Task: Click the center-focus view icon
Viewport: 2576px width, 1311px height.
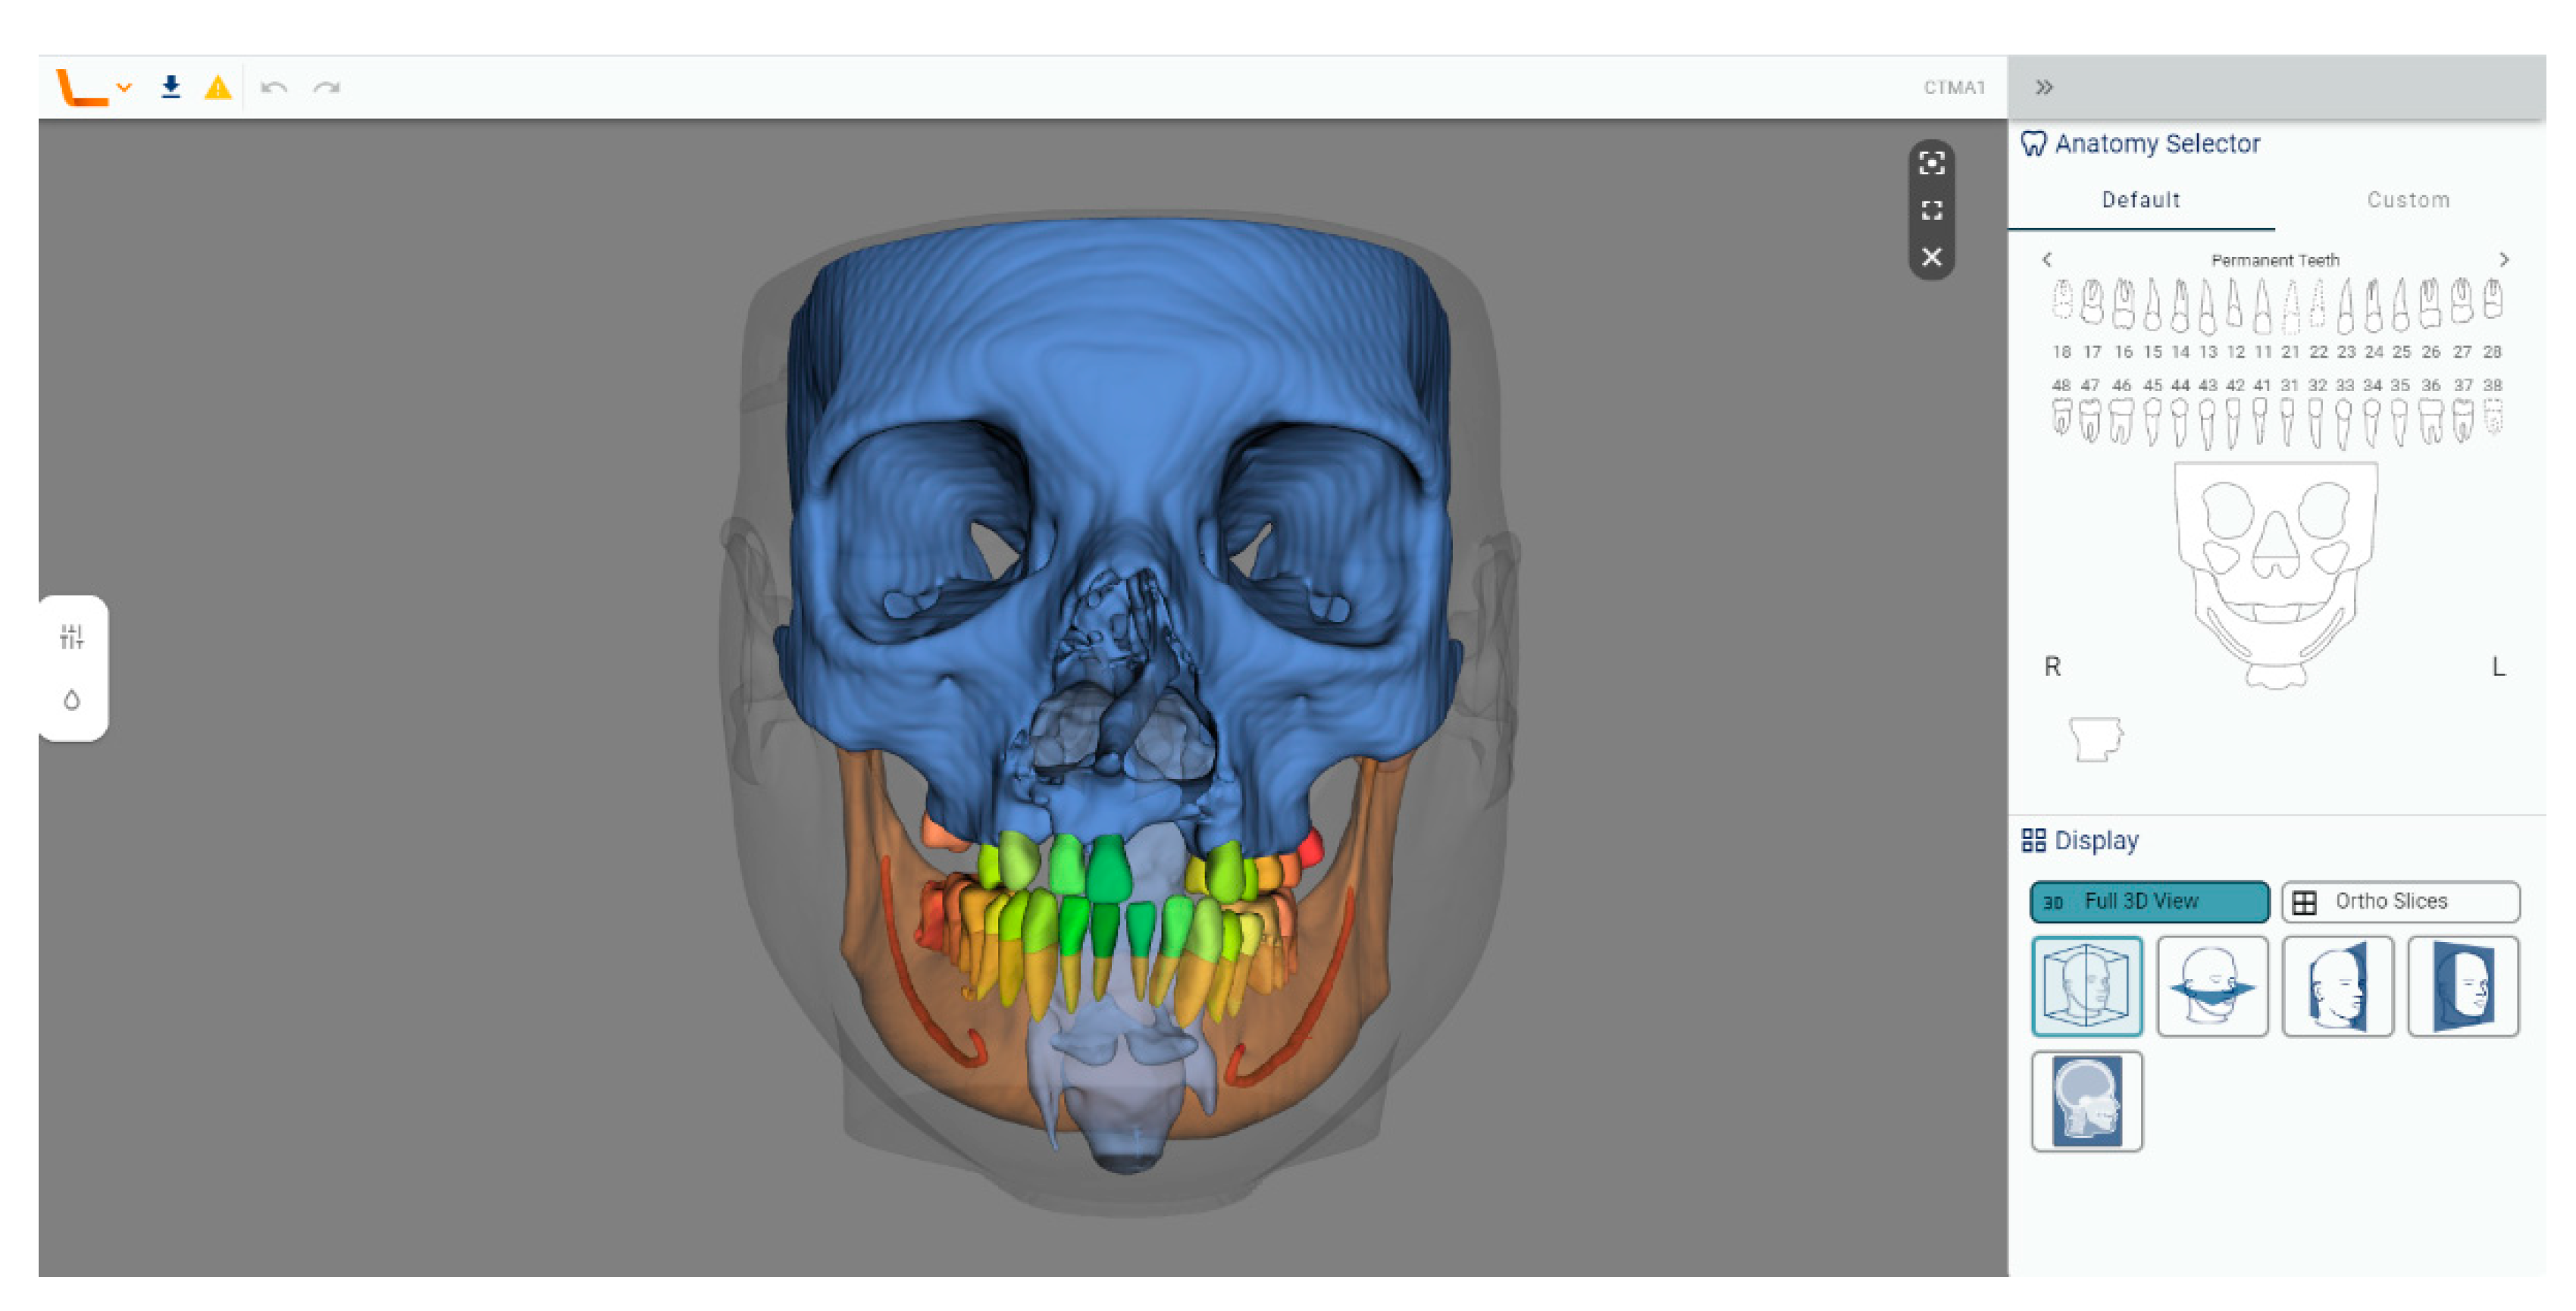Action: tap(1931, 163)
